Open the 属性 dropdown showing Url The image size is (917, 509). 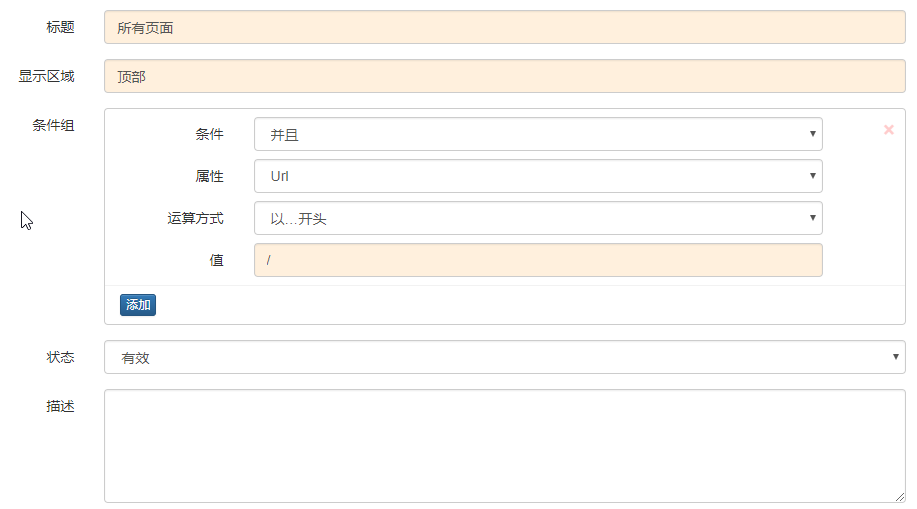point(538,176)
